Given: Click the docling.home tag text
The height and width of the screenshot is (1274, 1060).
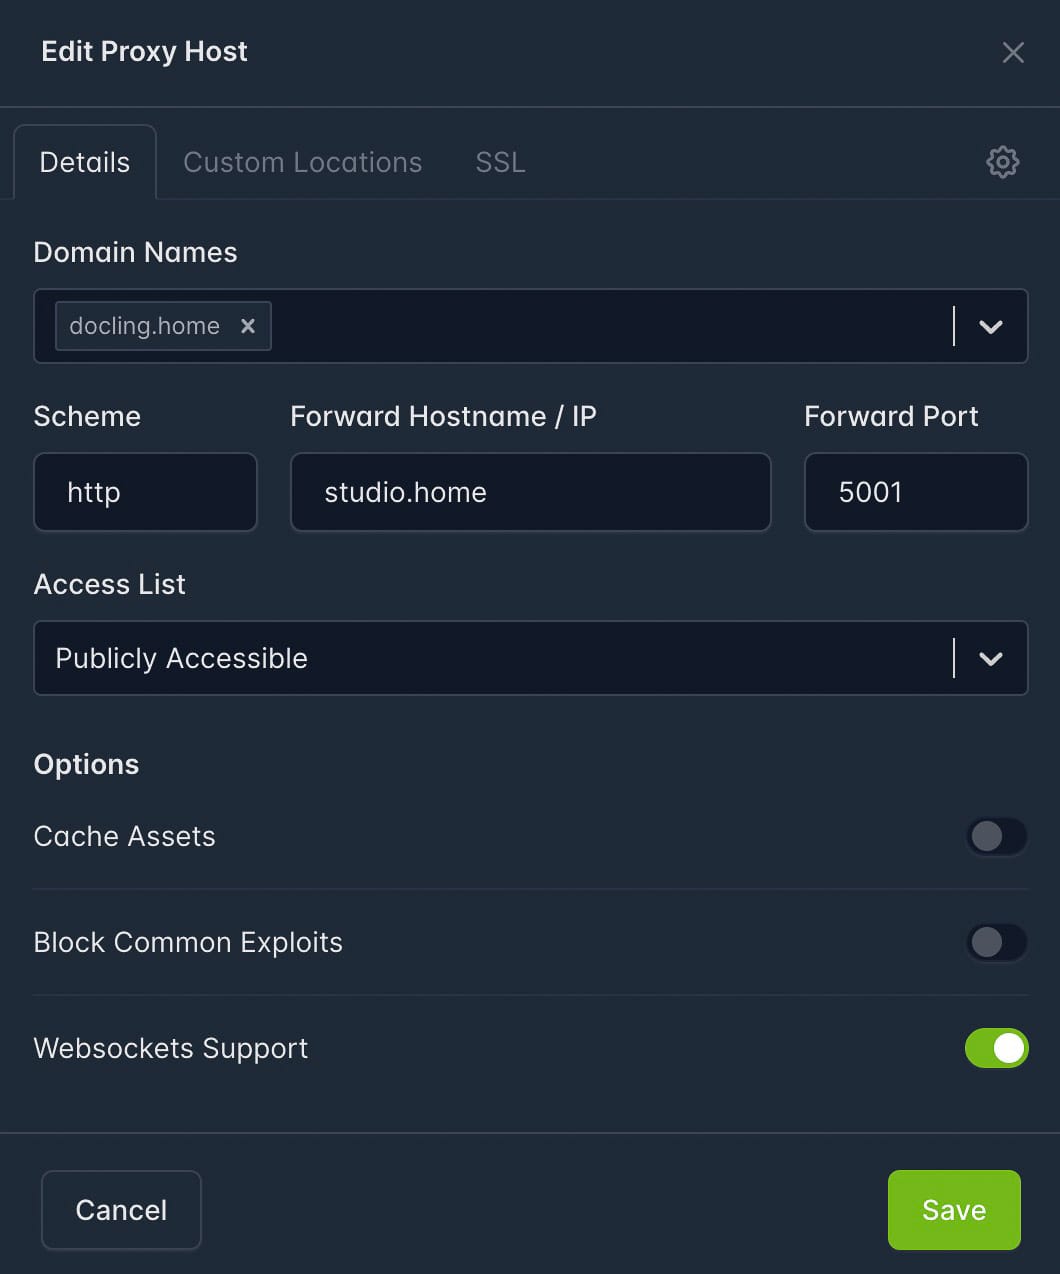Looking at the screenshot, I should [x=144, y=326].
